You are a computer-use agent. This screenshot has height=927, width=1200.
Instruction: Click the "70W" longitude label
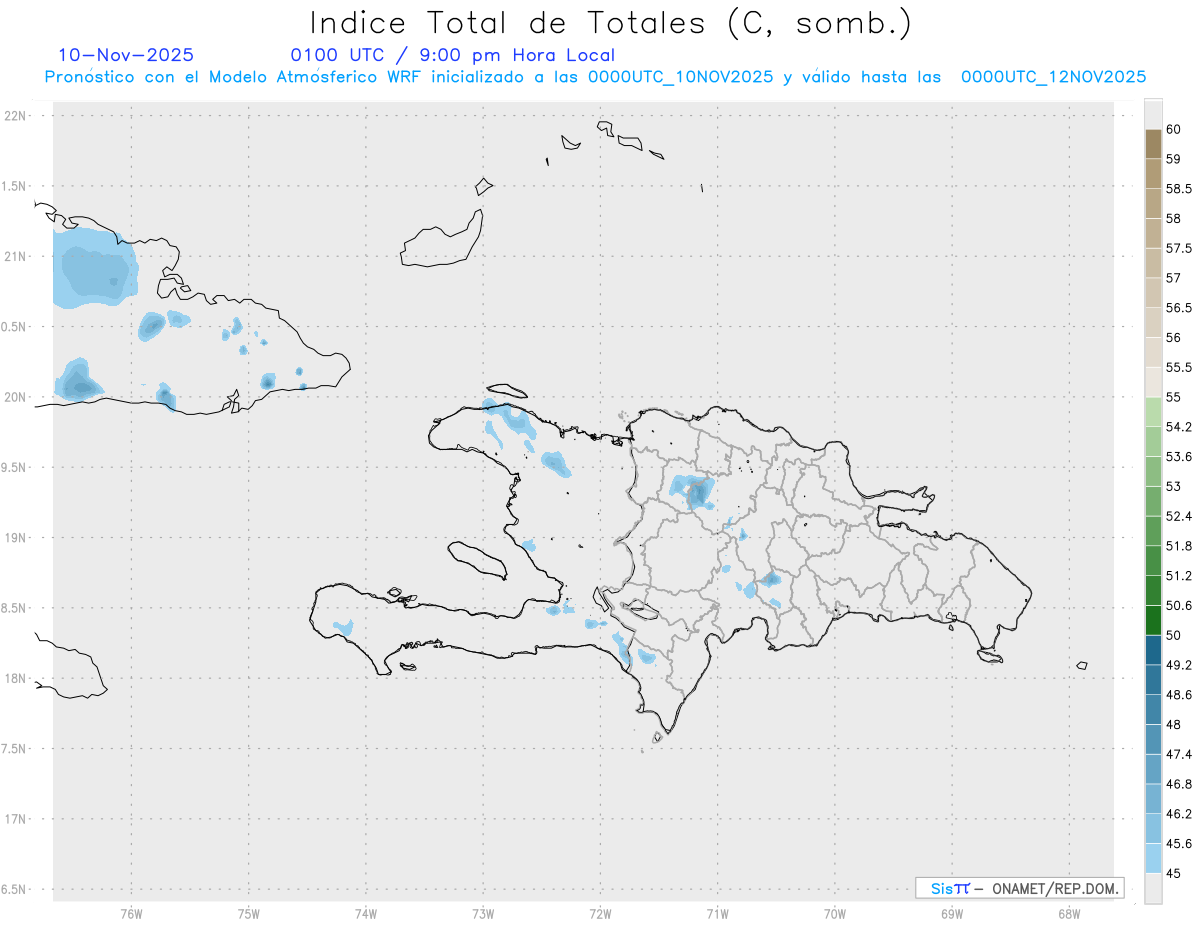(834, 913)
